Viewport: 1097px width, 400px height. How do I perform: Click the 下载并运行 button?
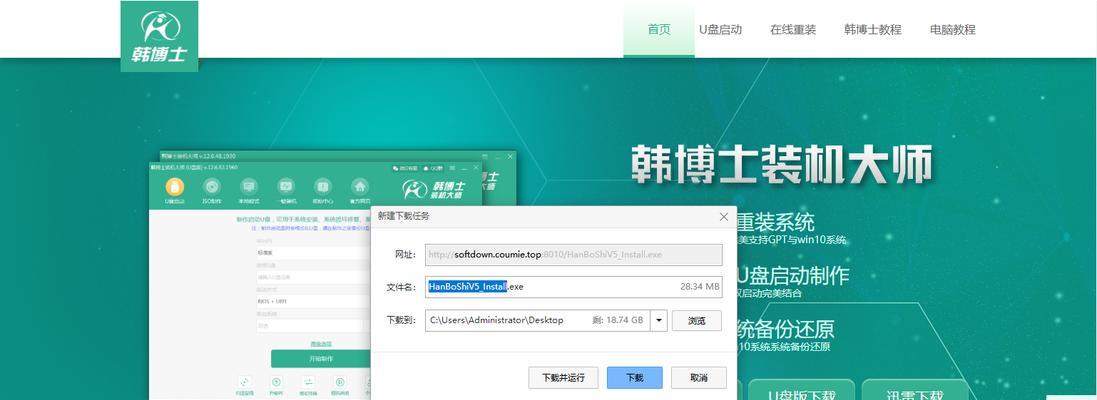[x=563, y=378]
